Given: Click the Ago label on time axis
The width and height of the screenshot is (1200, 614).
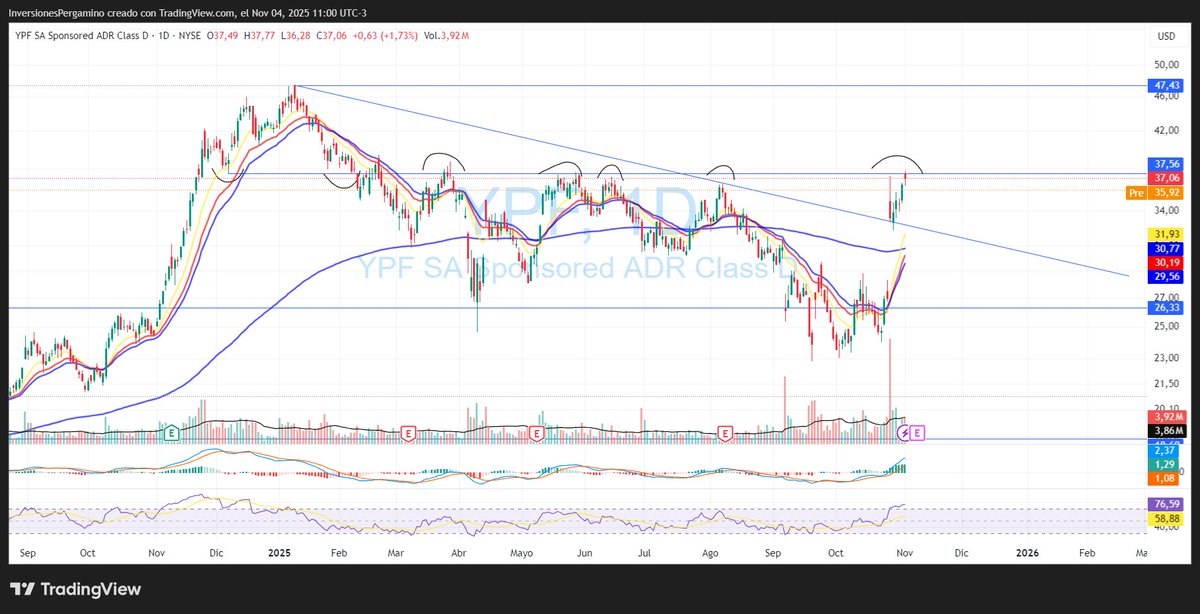Looking at the screenshot, I should click(711, 552).
